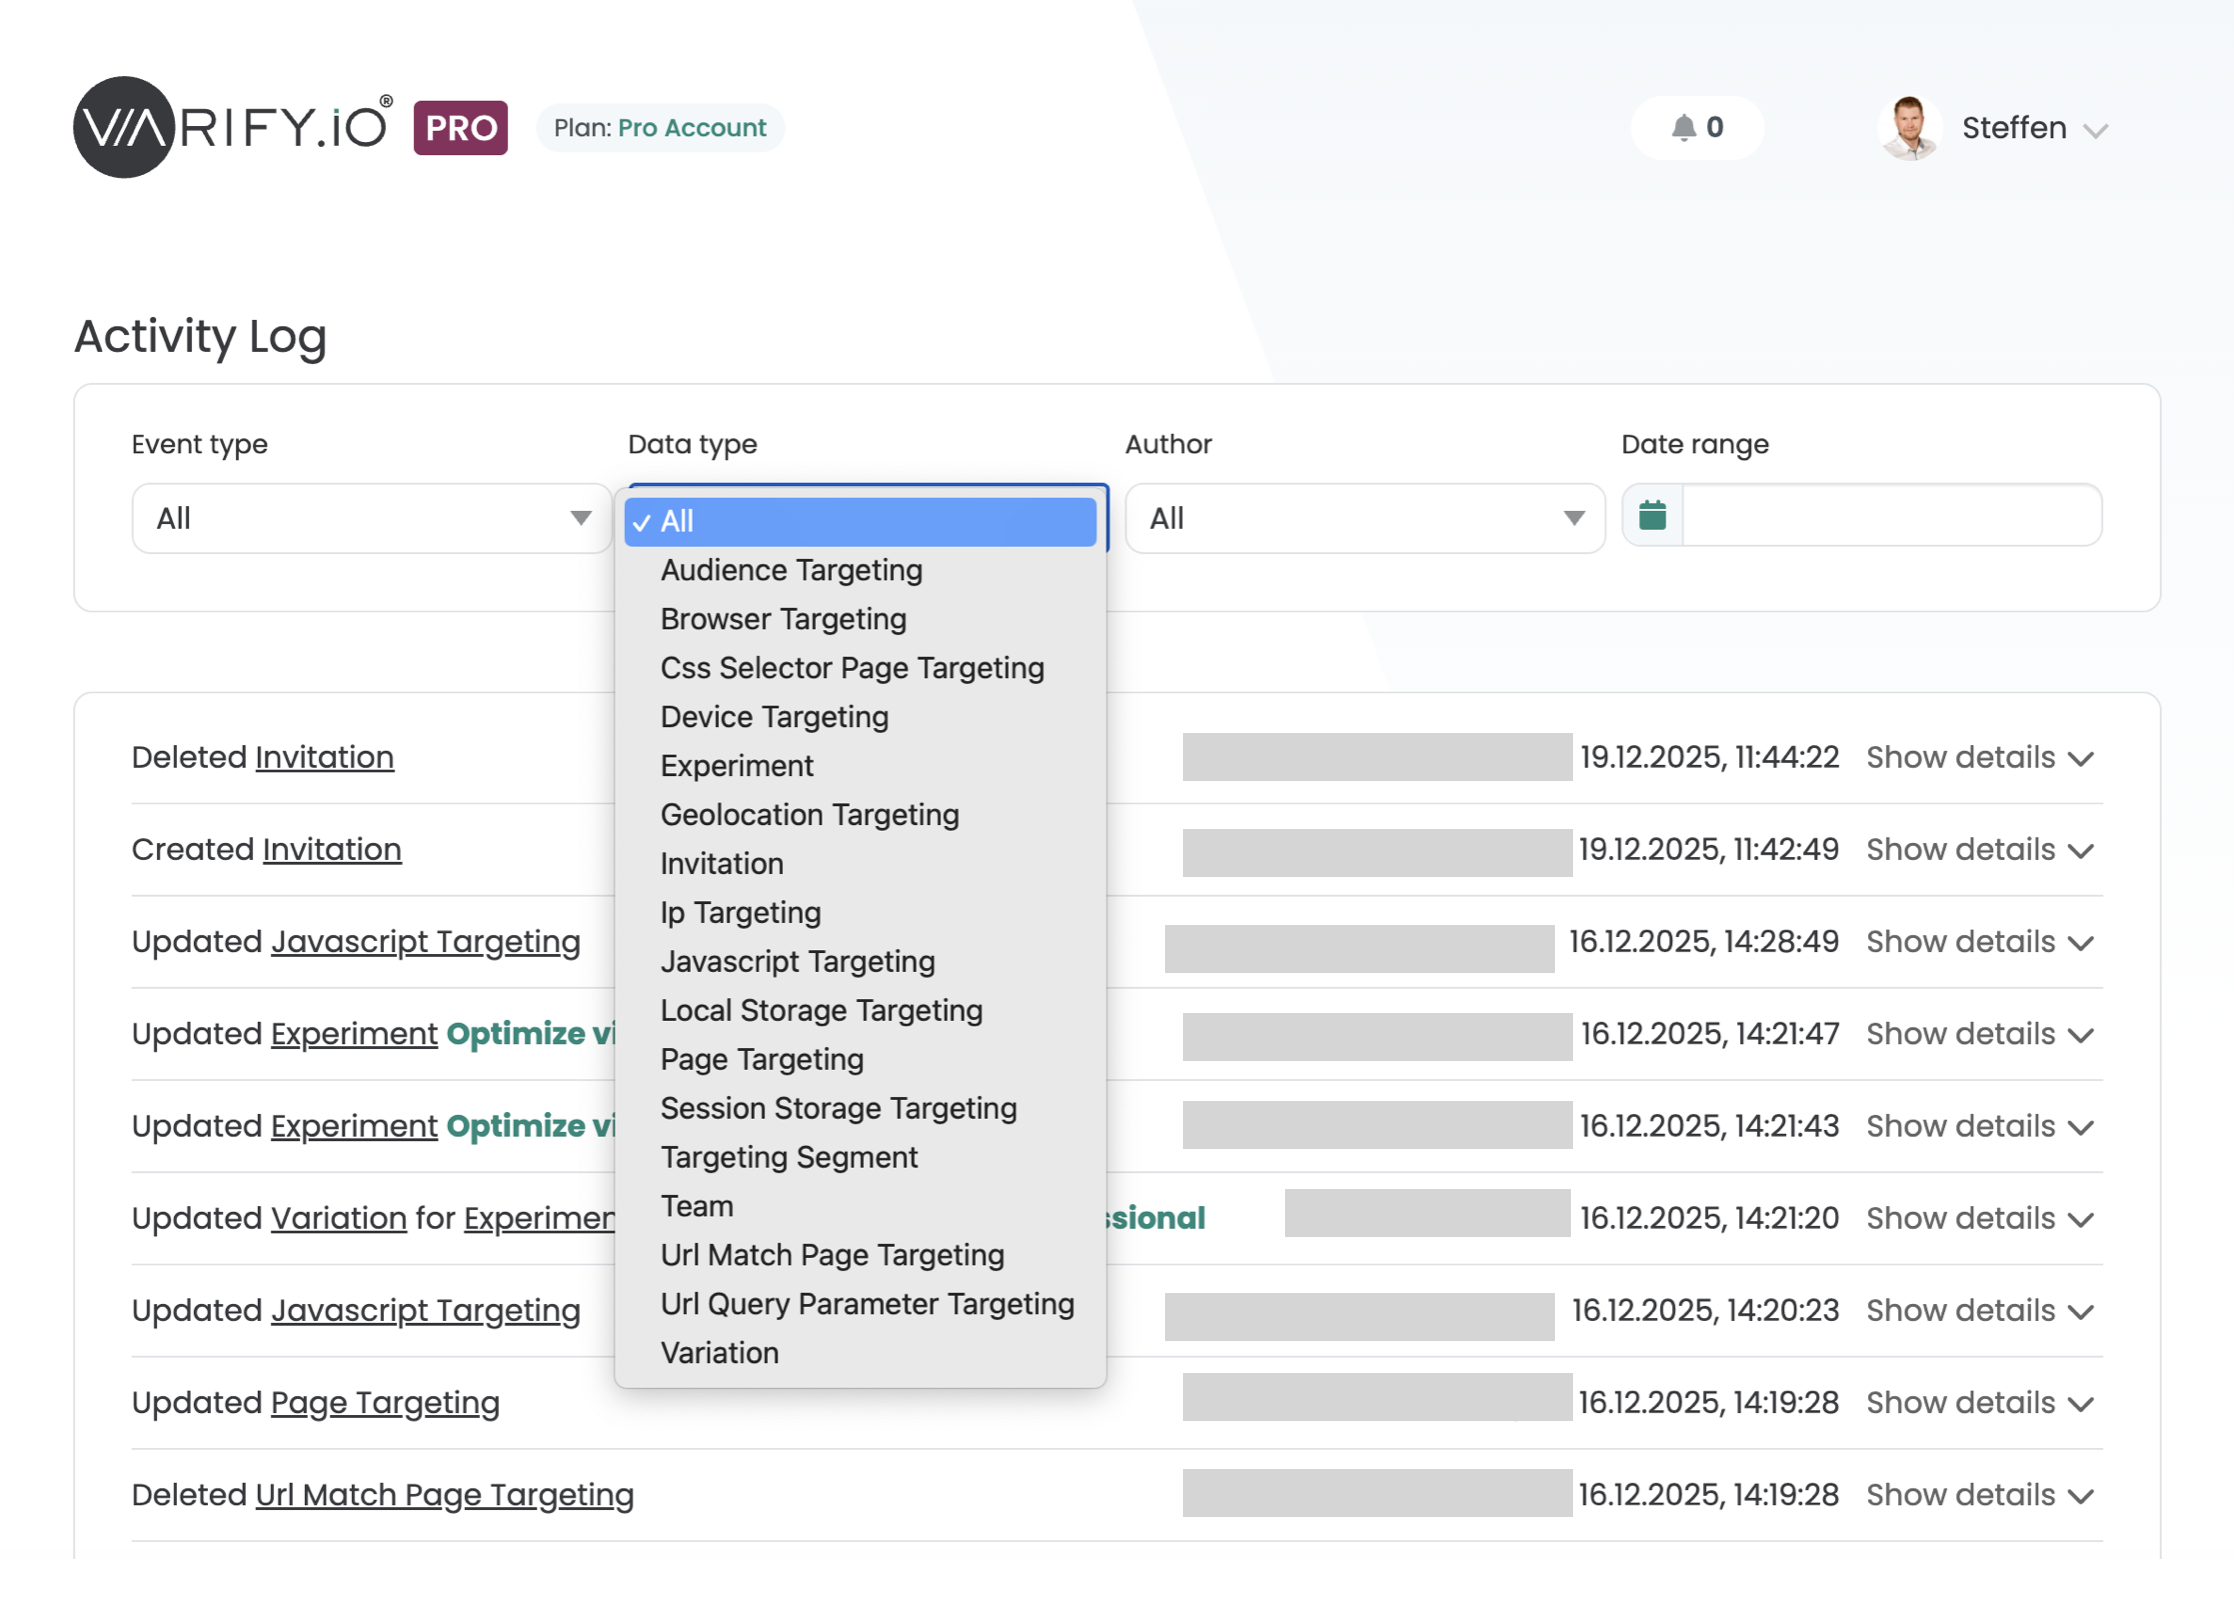Select Url Query Parameter Targeting option
This screenshot has height=1606, width=2234.
click(x=867, y=1304)
